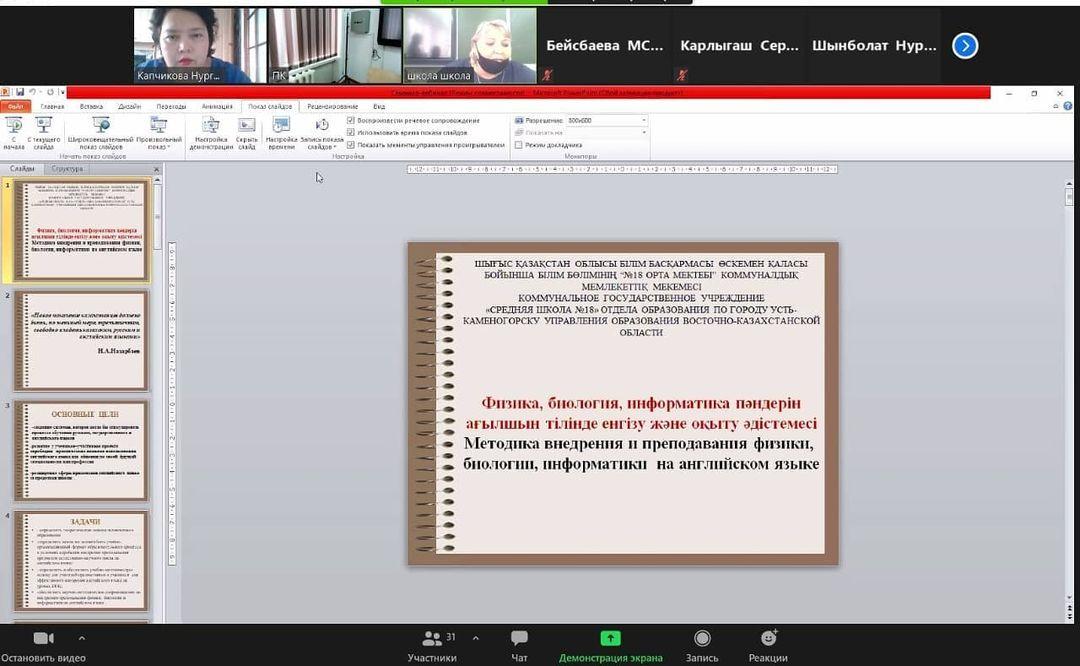Screen dimensions: 1080x666
Task: Start Zoom recording with Запись
Action: coord(702,646)
